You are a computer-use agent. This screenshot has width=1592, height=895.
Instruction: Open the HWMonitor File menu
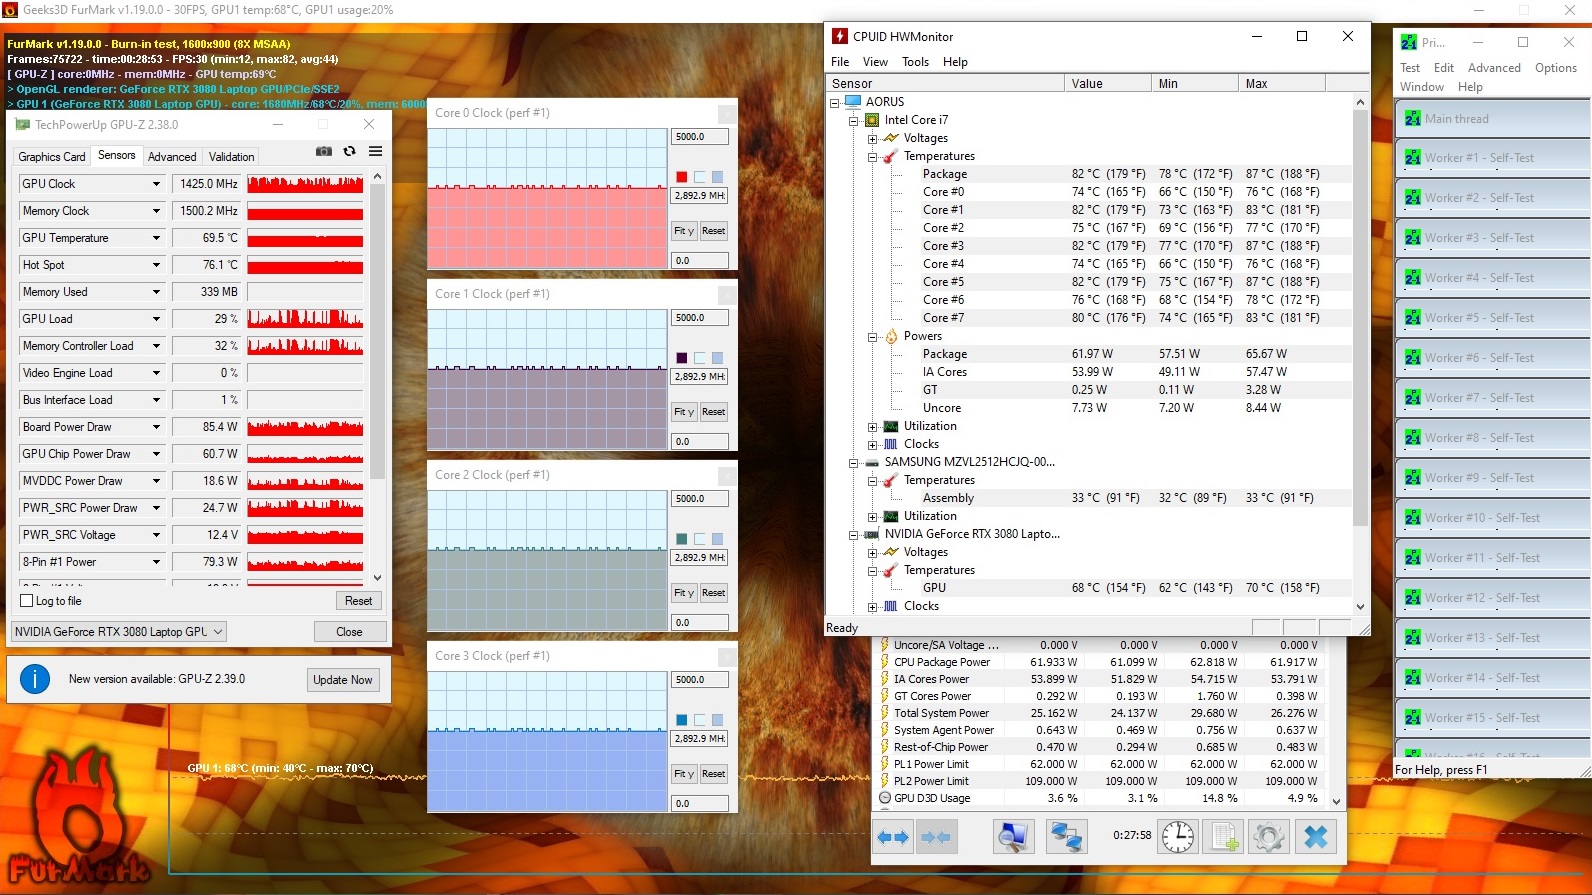[x=840, y=62]
